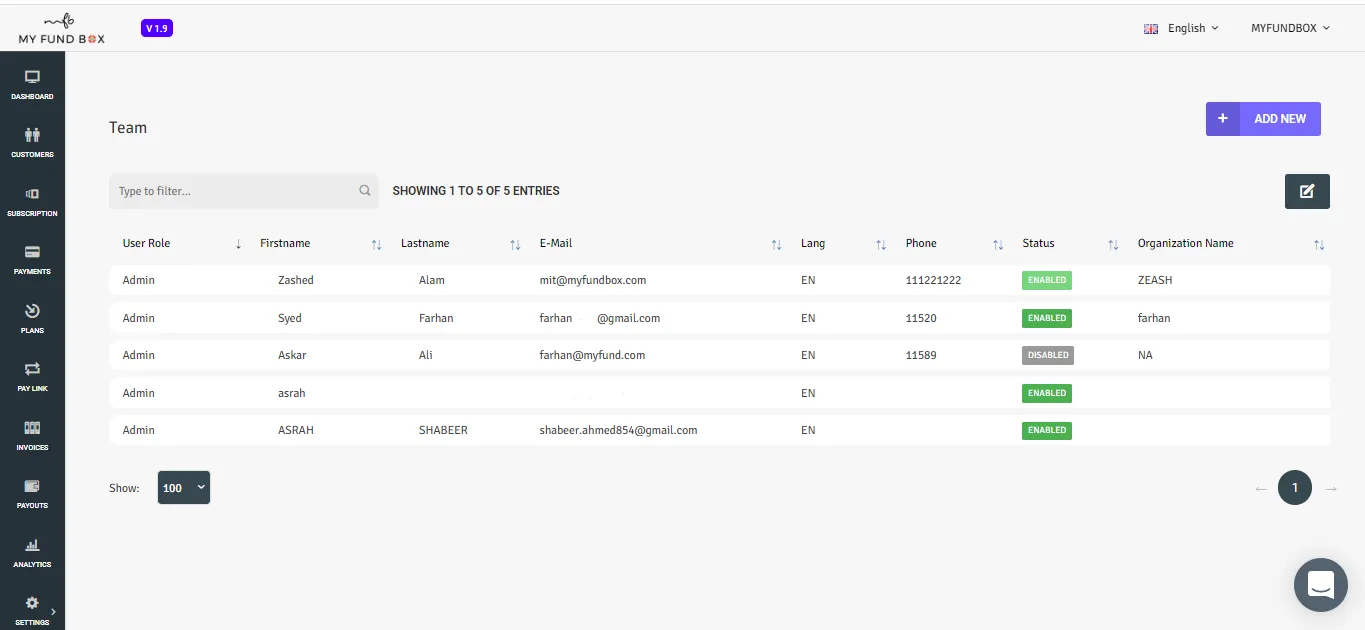
Task: Open the live chat widget
Action: (x=1321, y=585)
